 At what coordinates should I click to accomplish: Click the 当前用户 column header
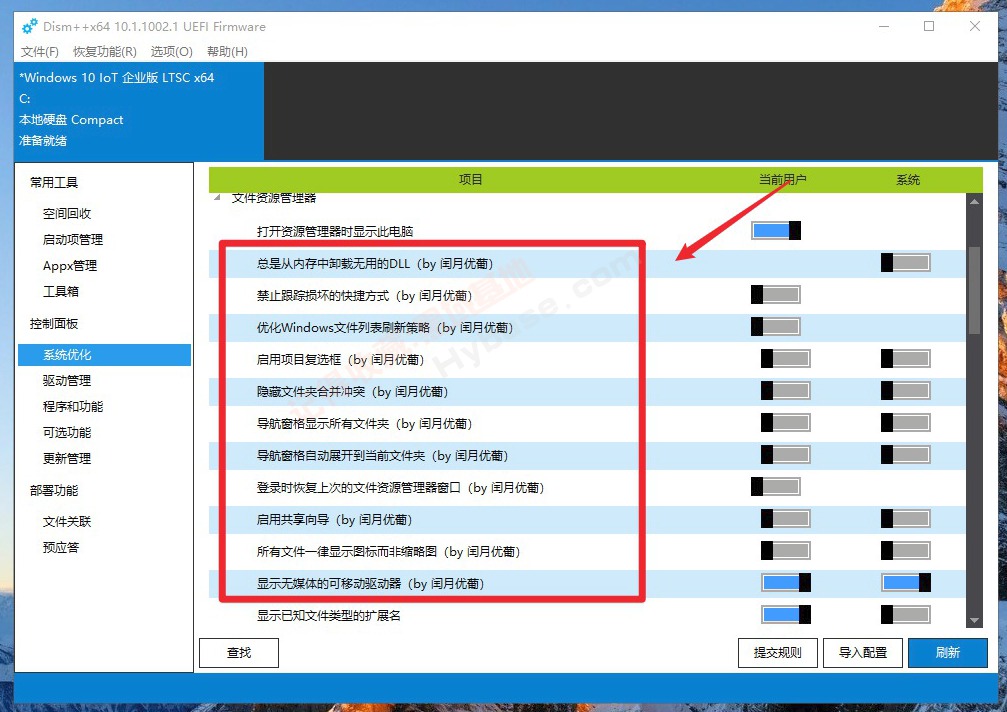click(782, 179)
